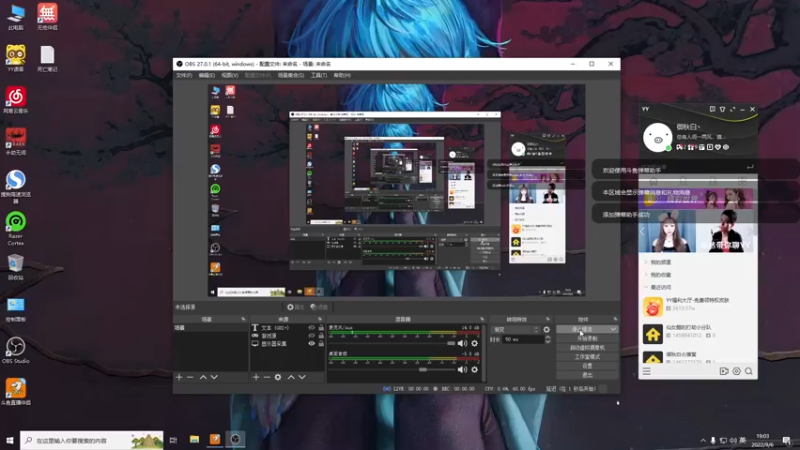Image resolution: width=800 pixels, height=450 pixels.
Task: Expand second collapsed YY favorites group
Action: (646, 274)
